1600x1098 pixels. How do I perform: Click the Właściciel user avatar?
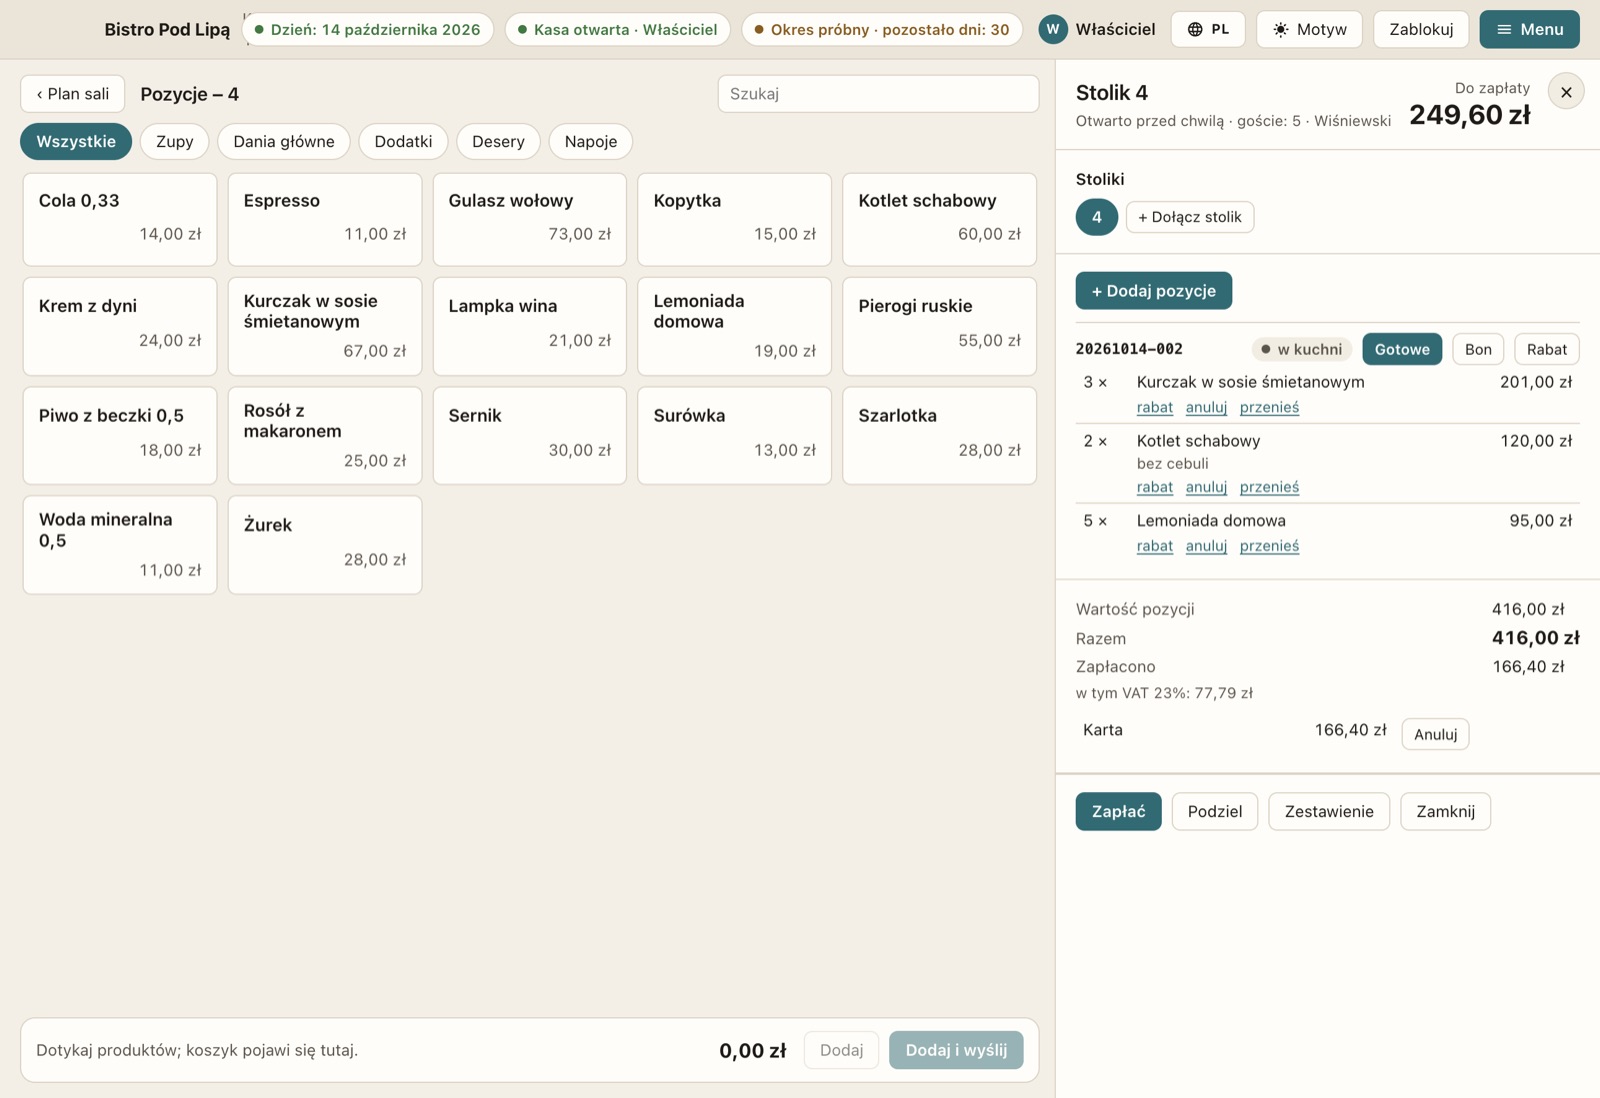coord(1052,29)
